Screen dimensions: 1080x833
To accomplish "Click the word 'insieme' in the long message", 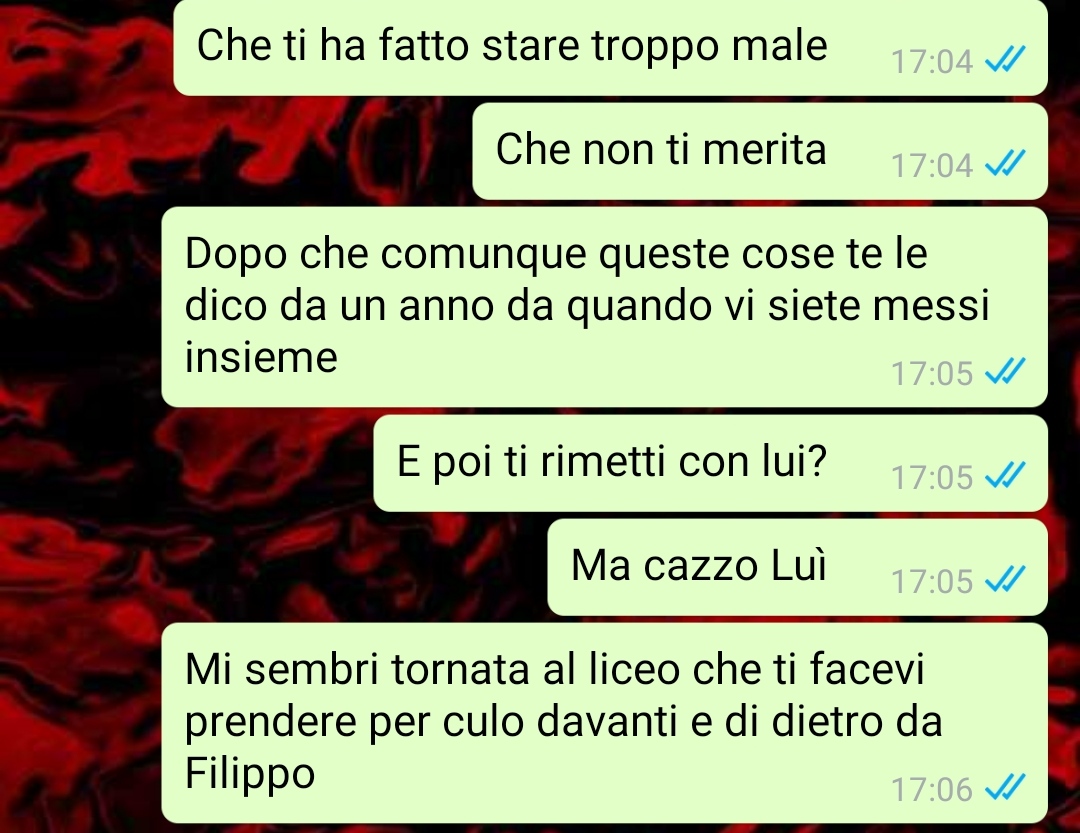I will (x=261, y=358).
